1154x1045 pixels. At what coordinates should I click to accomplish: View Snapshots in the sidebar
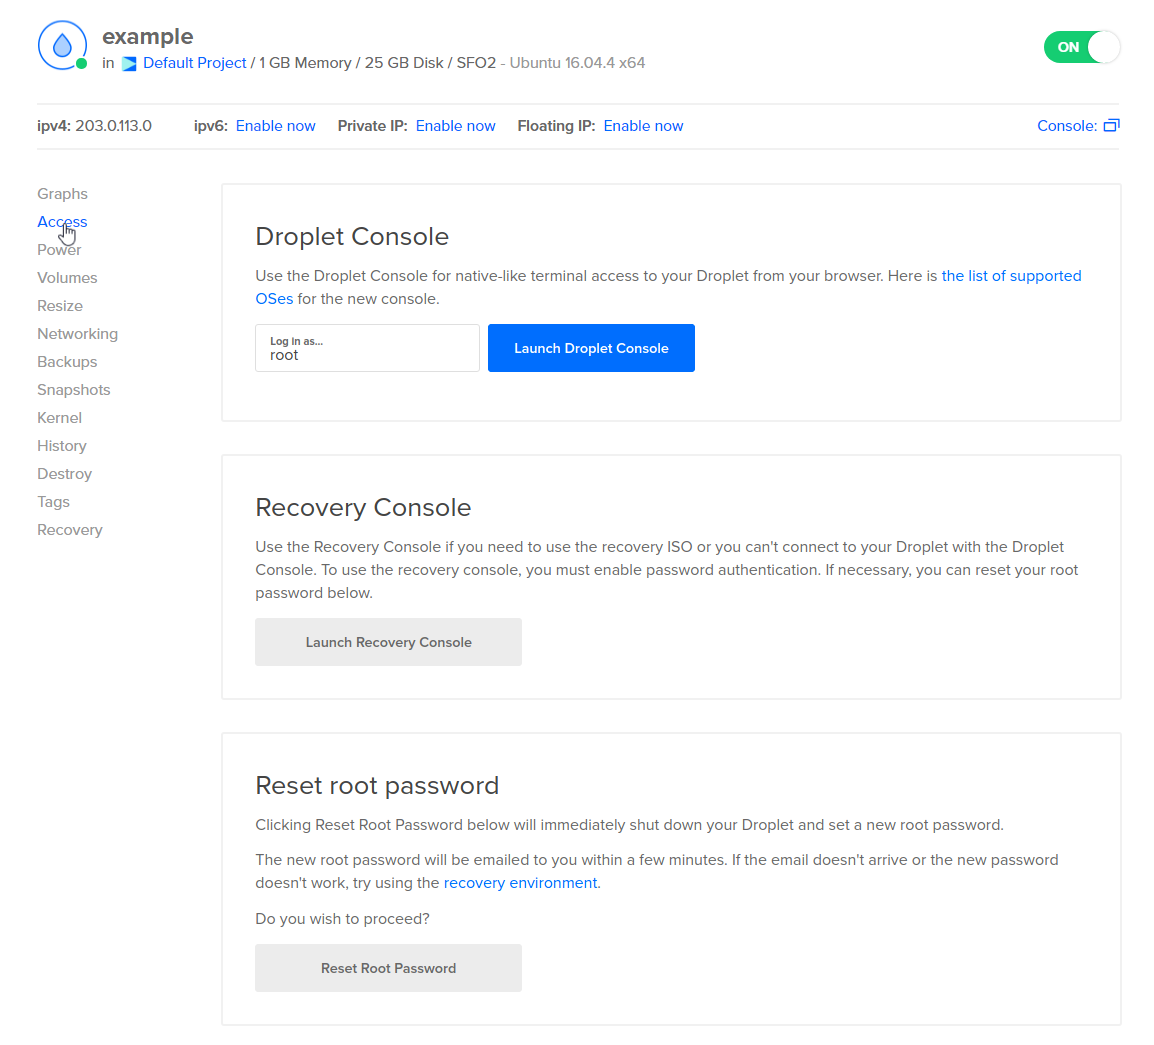click(x=74, y=389)
